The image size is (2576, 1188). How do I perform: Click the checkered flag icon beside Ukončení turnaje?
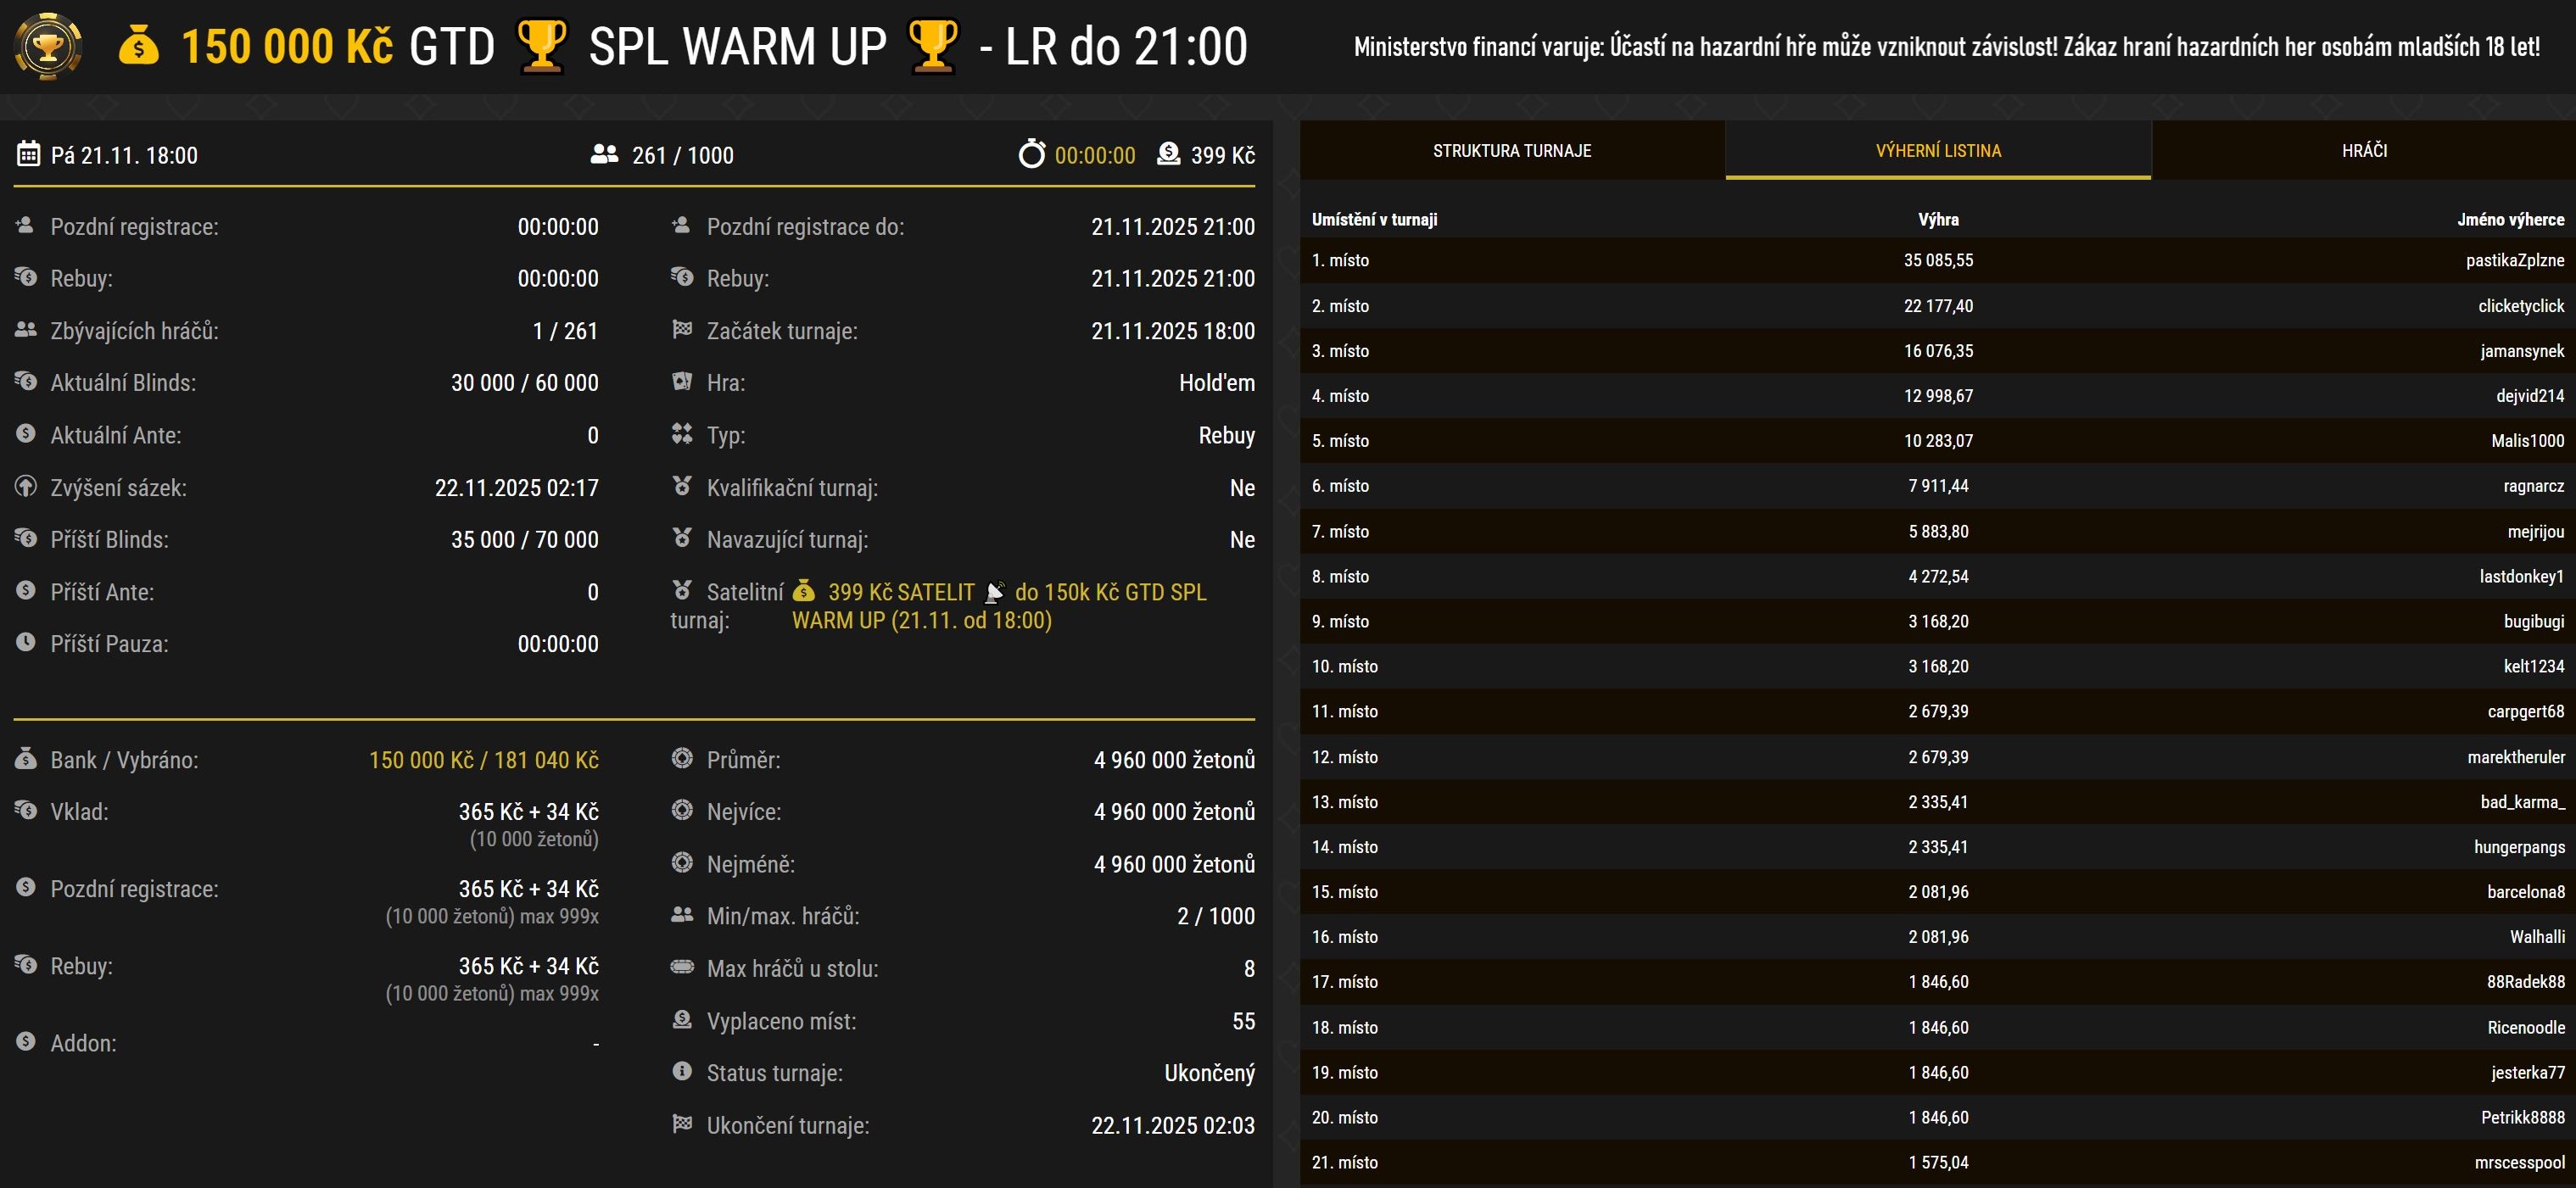point(682,1123)
